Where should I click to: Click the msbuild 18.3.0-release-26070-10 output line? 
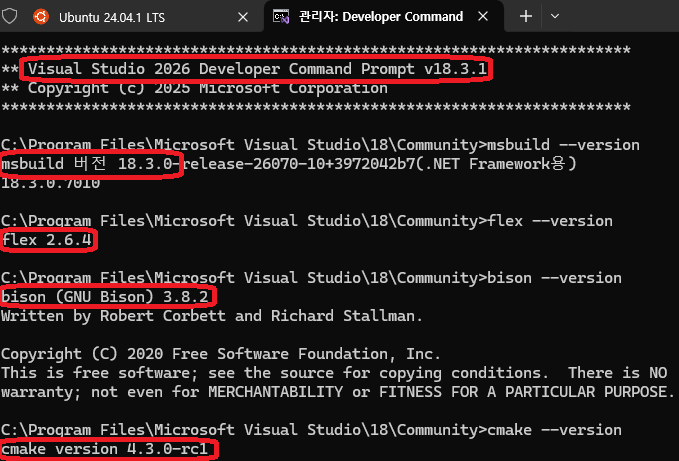coord(289,164)
